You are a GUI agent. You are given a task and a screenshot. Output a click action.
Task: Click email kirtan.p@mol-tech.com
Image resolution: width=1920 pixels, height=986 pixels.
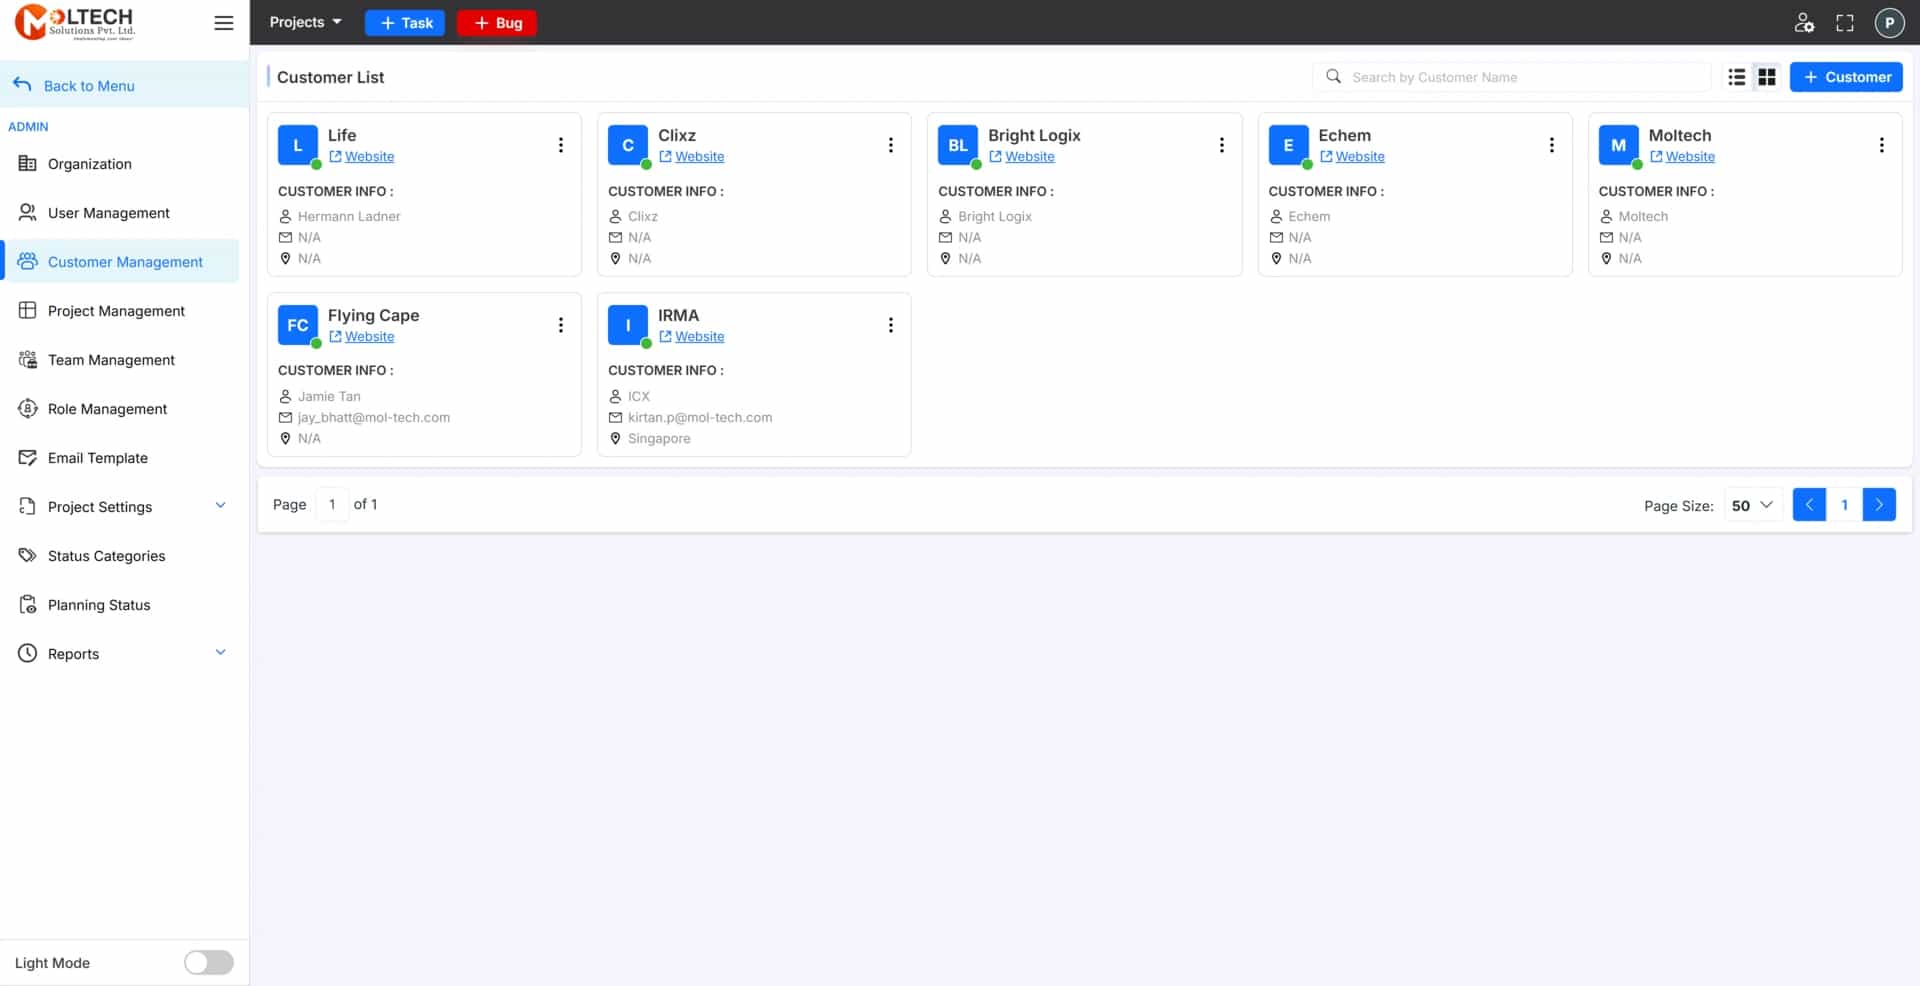coord(700,418)
